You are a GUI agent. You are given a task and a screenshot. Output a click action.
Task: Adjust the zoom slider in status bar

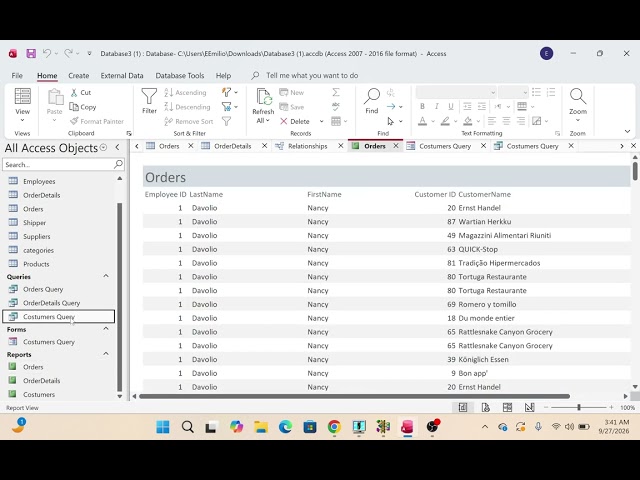[579, 407]
